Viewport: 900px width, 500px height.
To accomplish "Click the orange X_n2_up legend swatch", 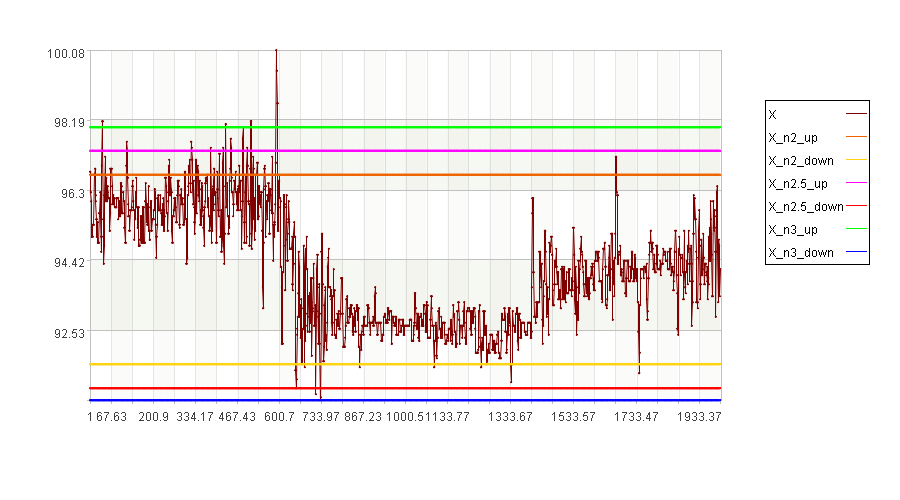I will click(x=856, y=137).
